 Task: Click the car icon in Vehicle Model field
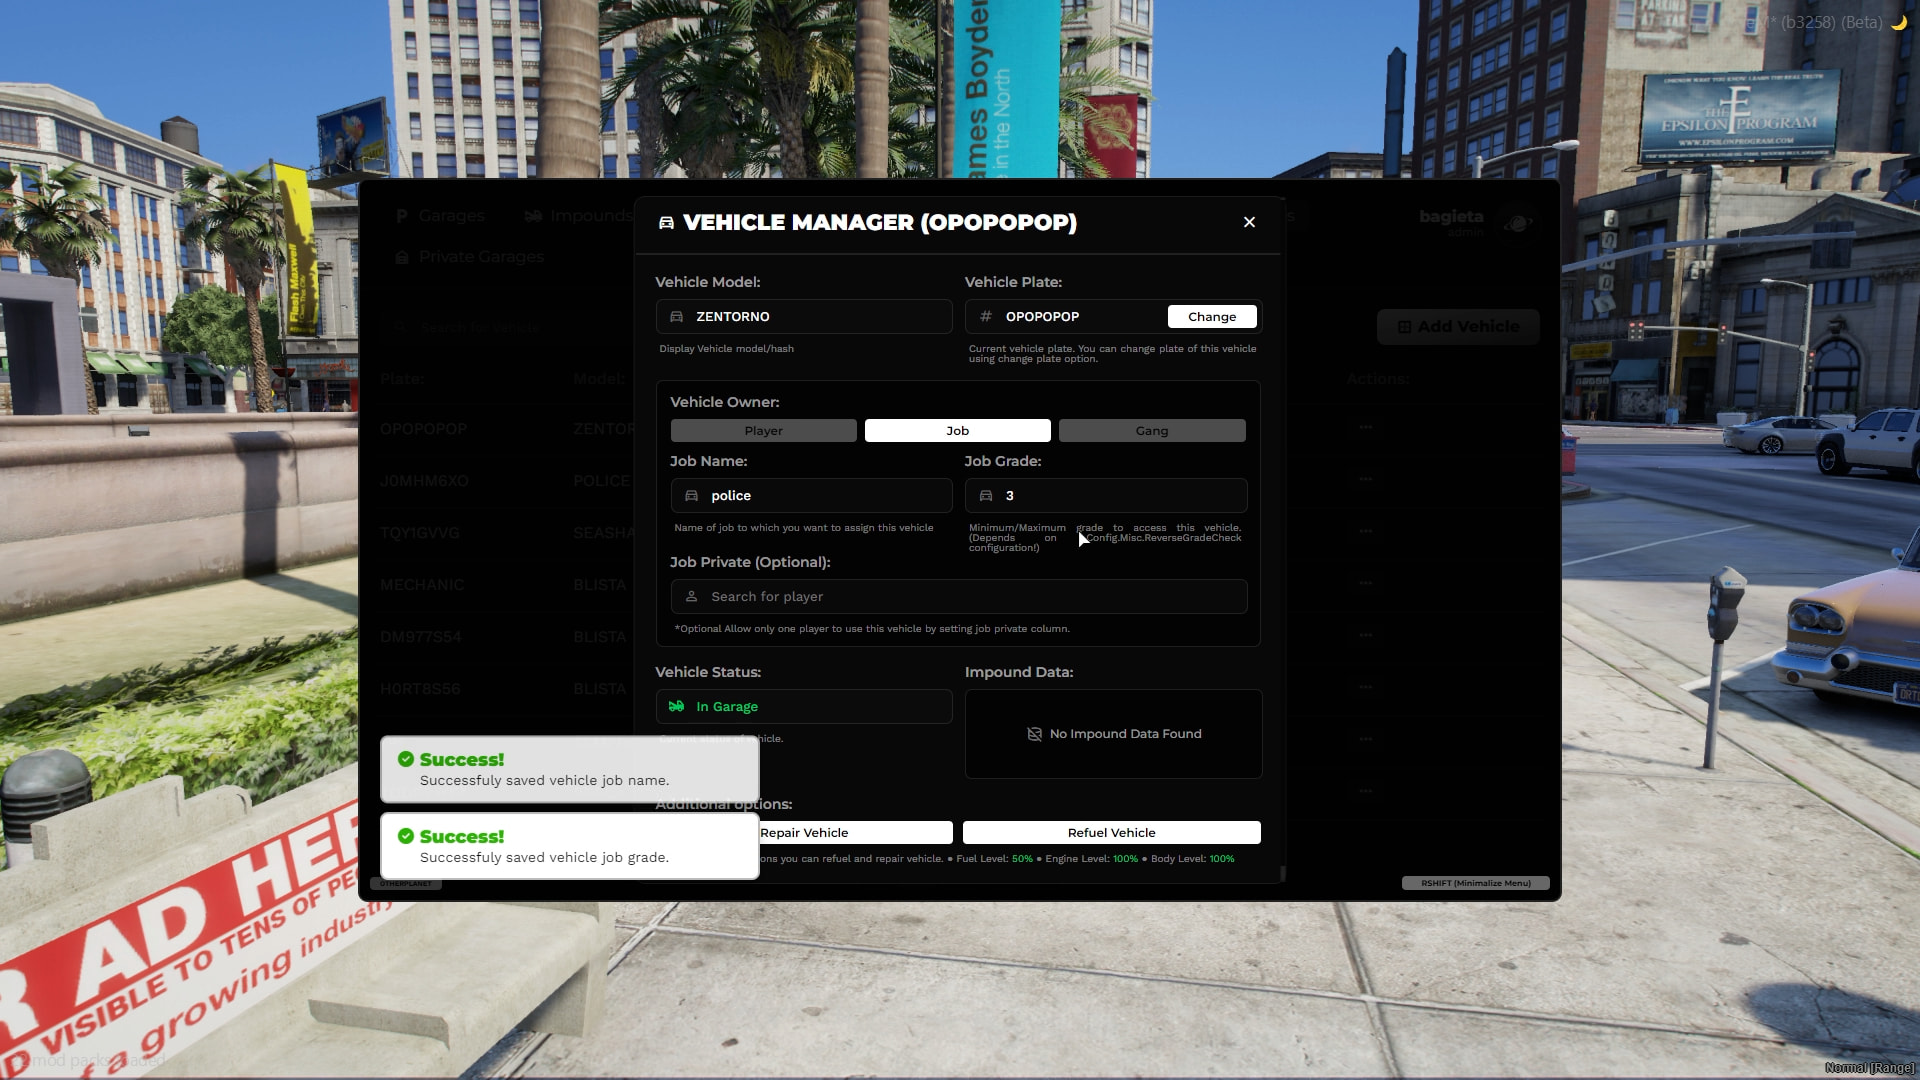point(677,316)
